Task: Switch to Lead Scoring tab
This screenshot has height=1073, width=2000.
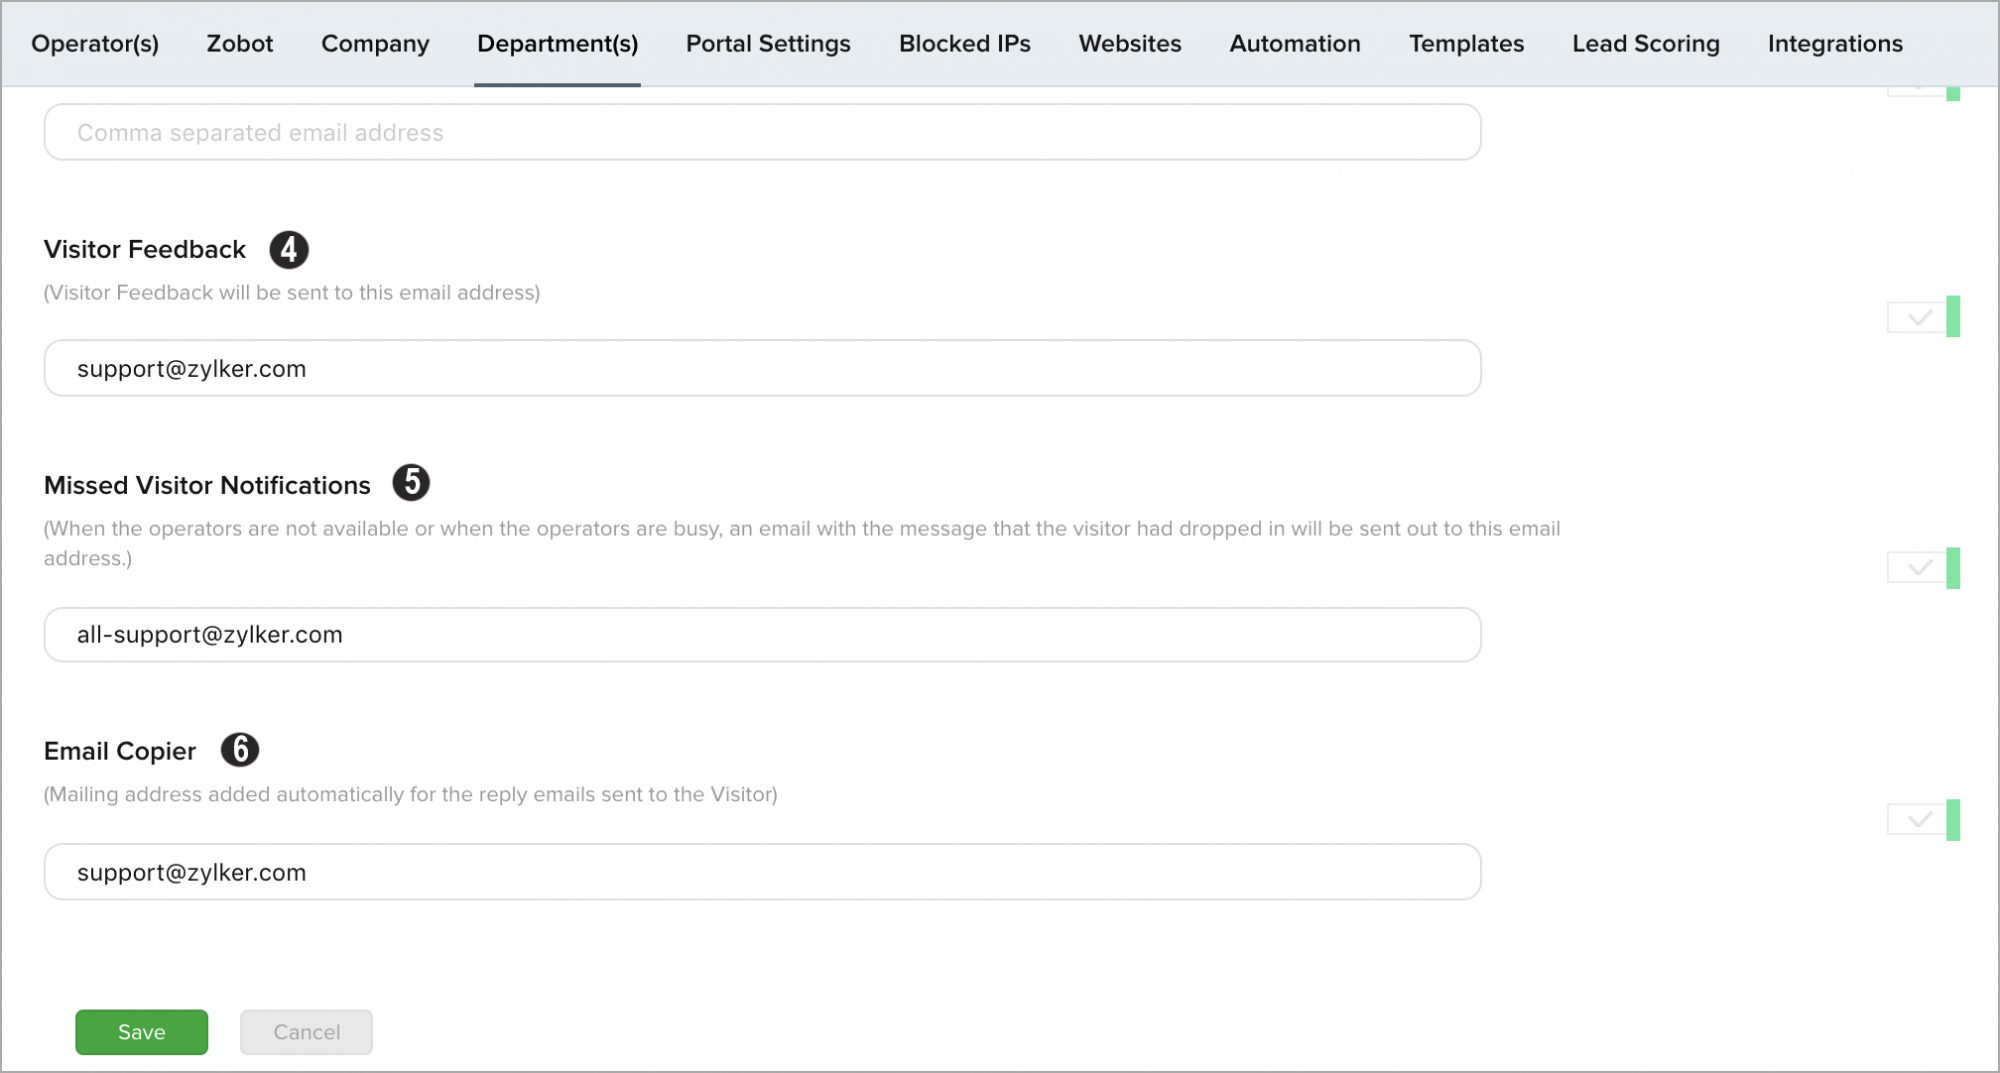Action: [1646, 44]
